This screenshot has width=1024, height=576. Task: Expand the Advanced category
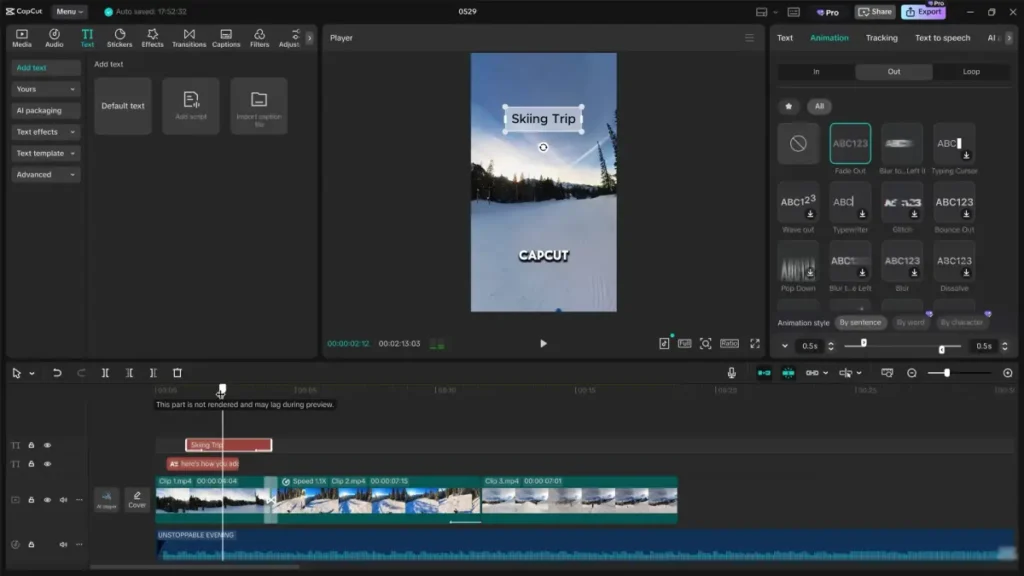click(x=46, y=174)
